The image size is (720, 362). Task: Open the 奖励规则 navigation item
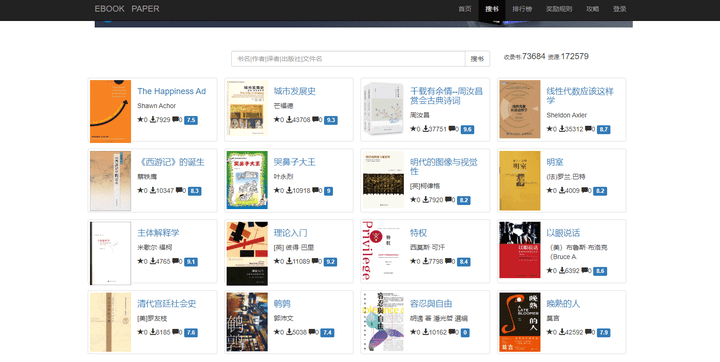click(x=559, y=9)
